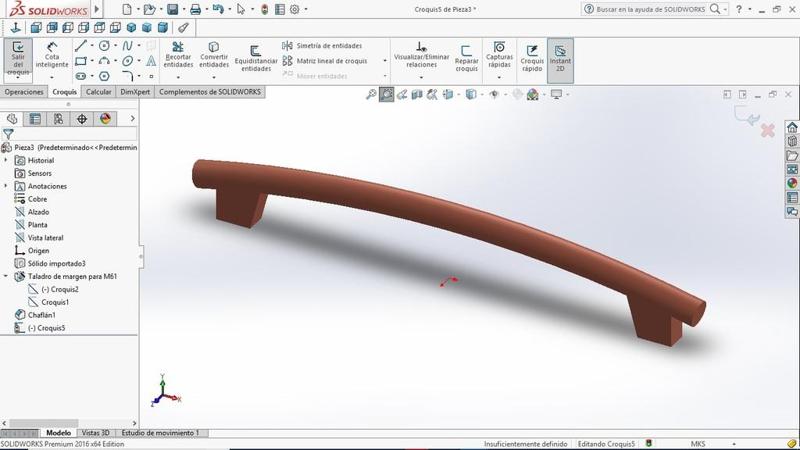Image resolution: width=800 pixels, height=450 pixels.
Task: Open DisplayManager tab
Action: pos(106,119)
